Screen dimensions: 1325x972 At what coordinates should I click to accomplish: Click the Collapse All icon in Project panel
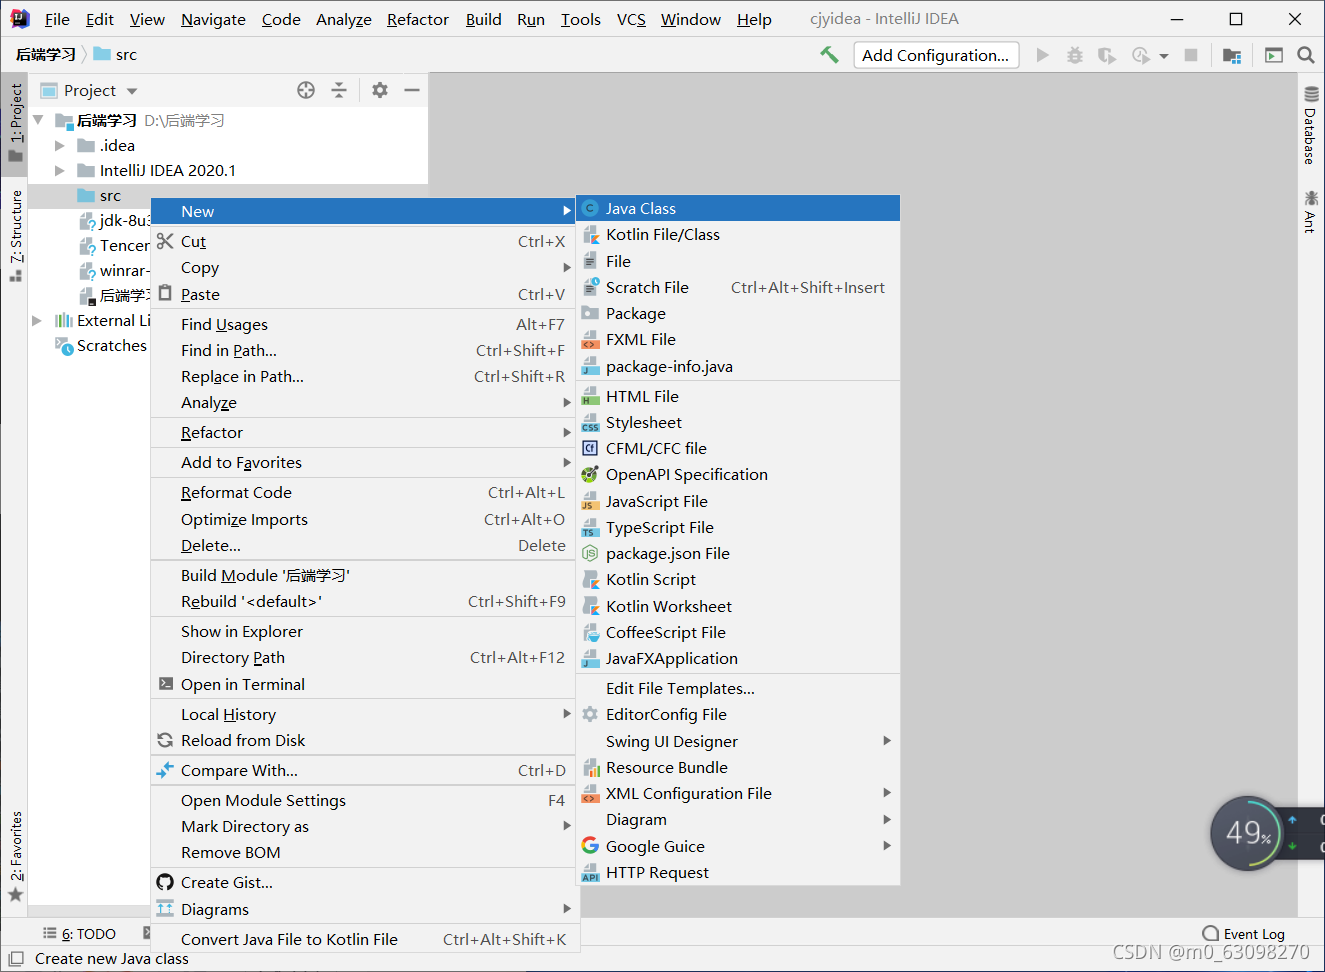pyautogui.click(x=339, y=90)
